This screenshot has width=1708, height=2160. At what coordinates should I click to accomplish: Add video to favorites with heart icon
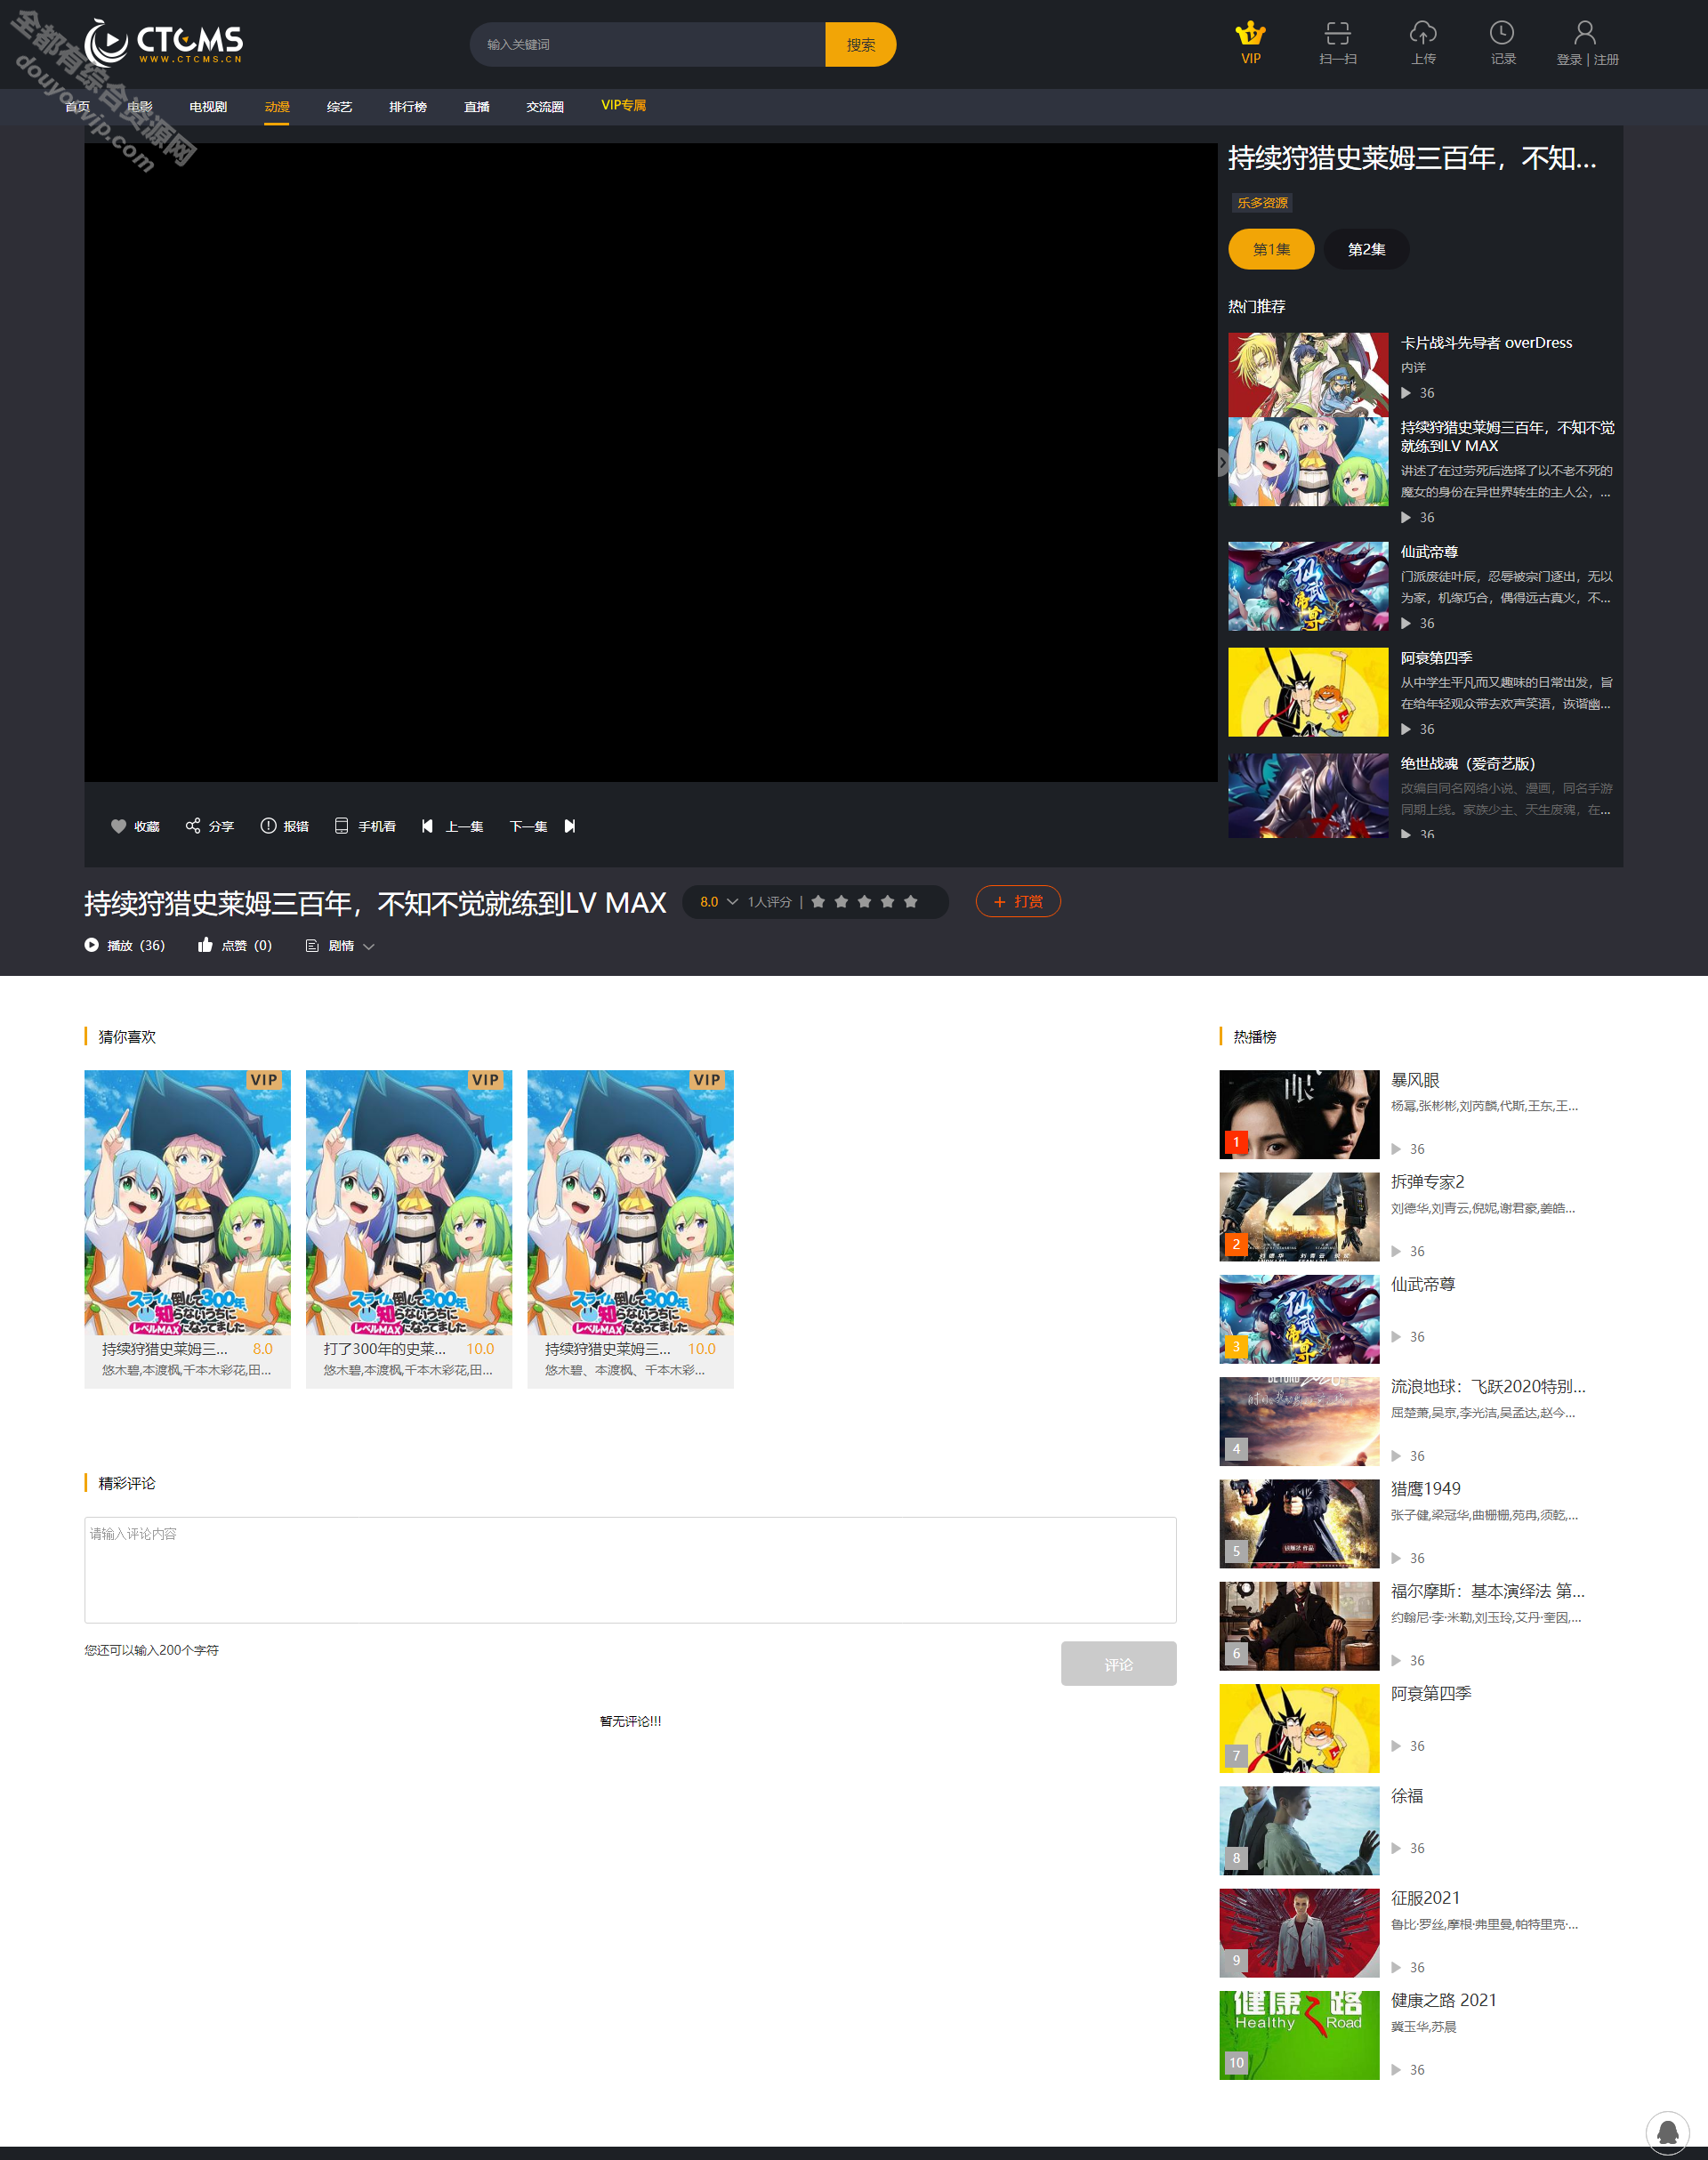click(x=118, y=826)
